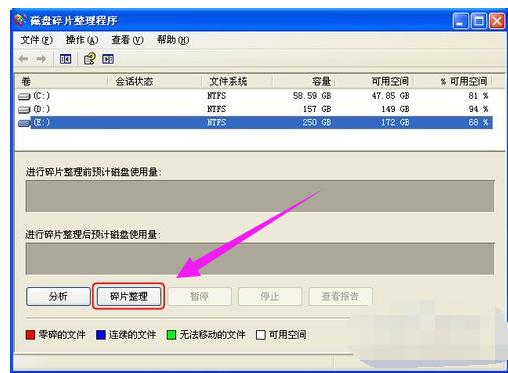Image resolution: width=508 pixels, height=373 pixels.
Task: Click the NTFS cell in D: row
Action: (x=216, y=109)
